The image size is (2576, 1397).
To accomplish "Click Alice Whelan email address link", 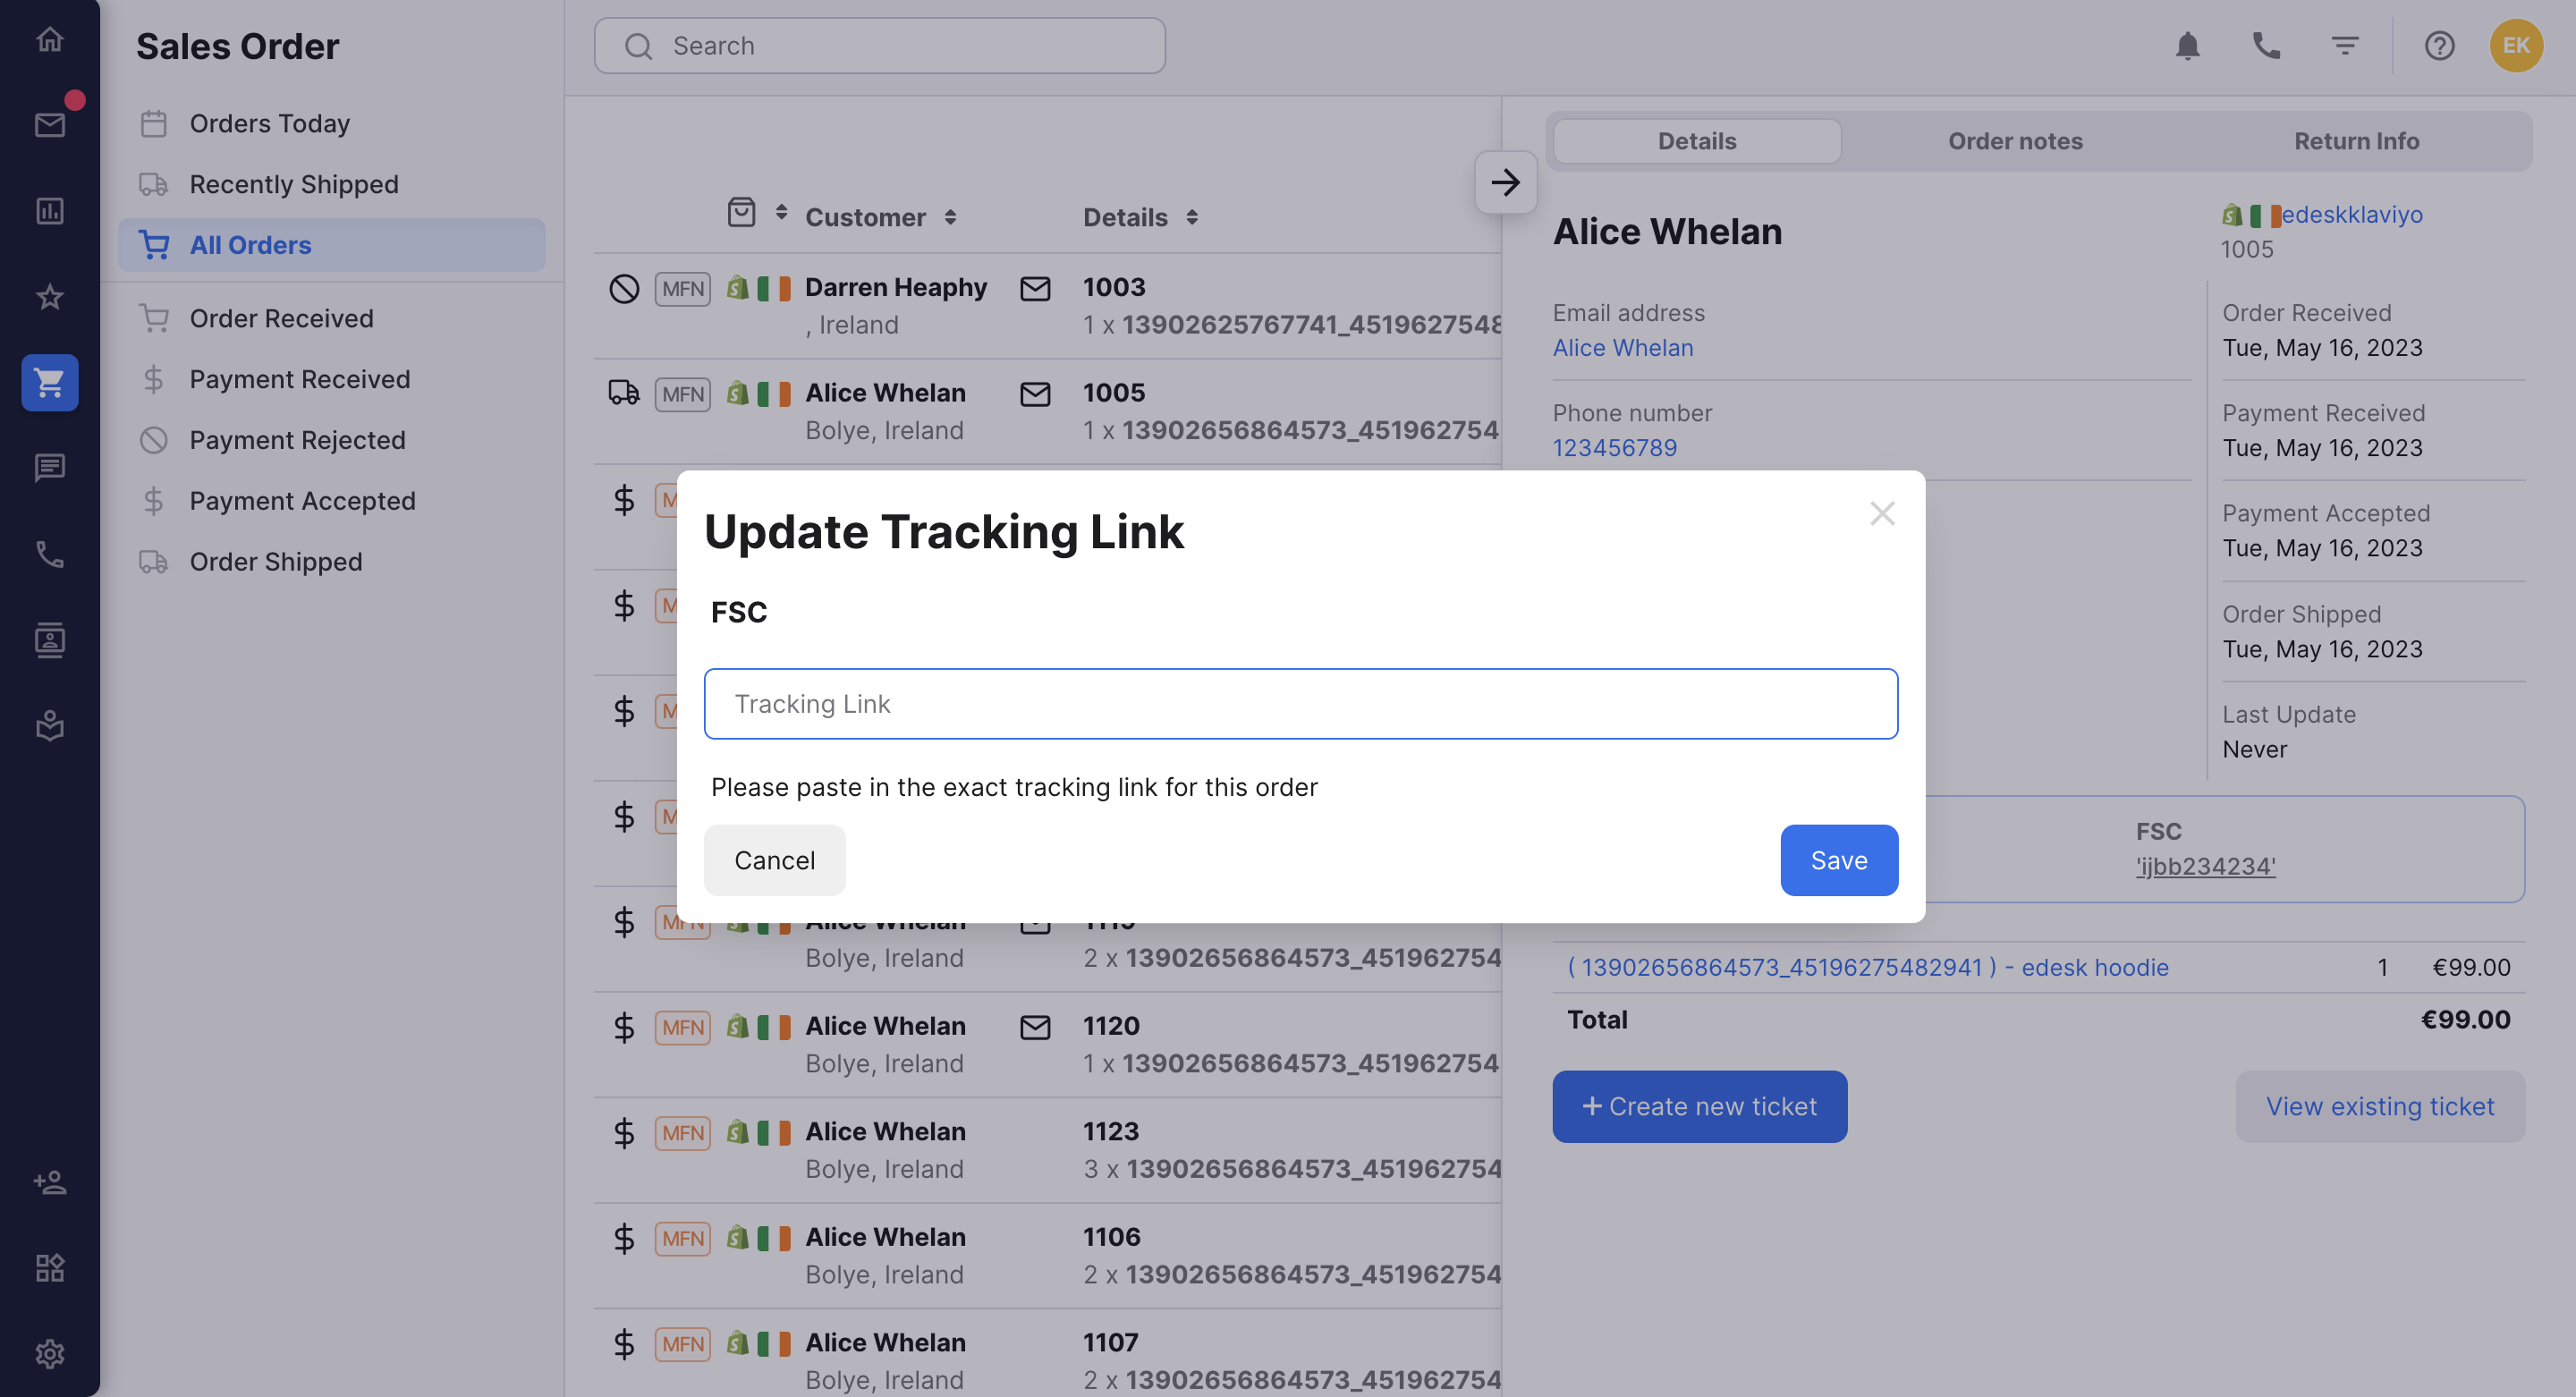I will 1623,346.
